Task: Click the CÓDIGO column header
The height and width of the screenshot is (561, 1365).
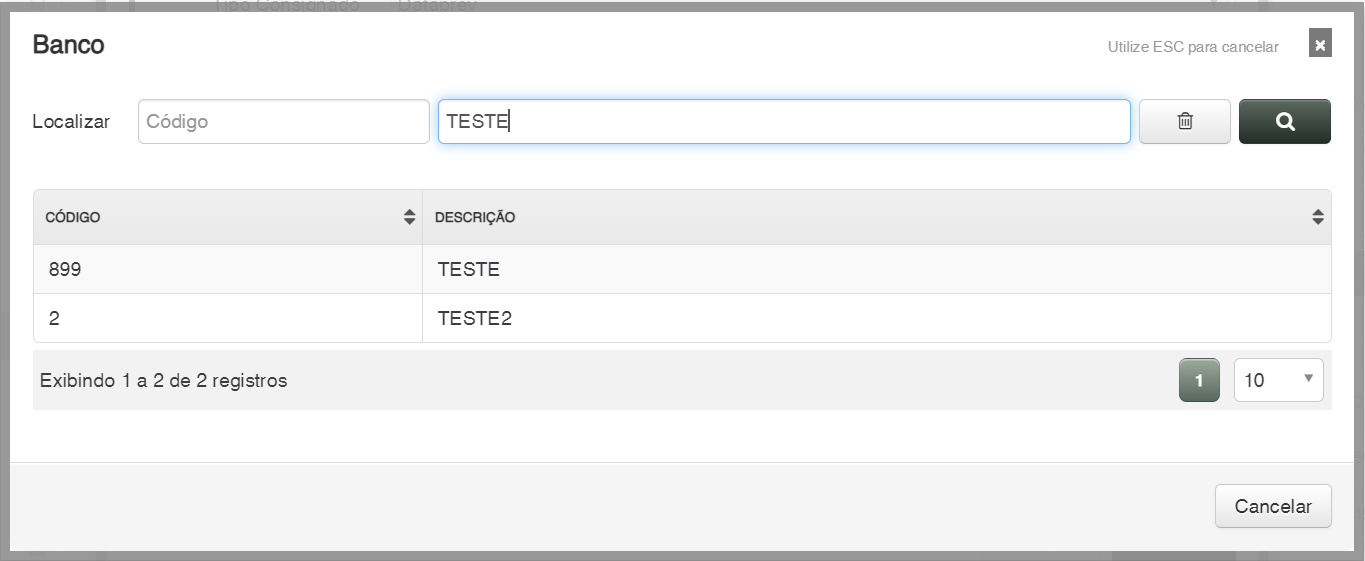Action: [x=73, y=217]
